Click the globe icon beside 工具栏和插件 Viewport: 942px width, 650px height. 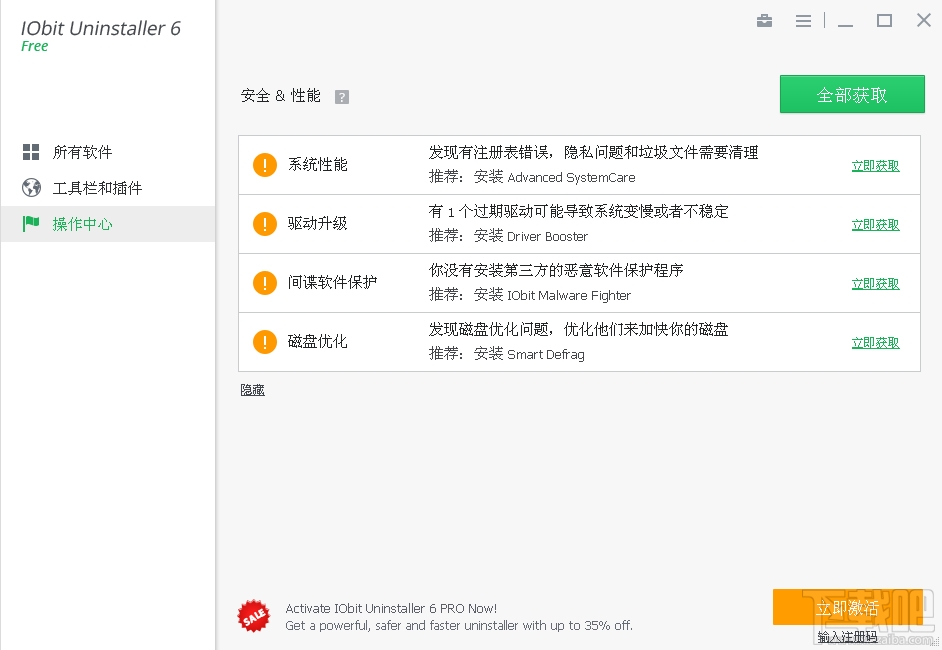(x=31, y=187)
